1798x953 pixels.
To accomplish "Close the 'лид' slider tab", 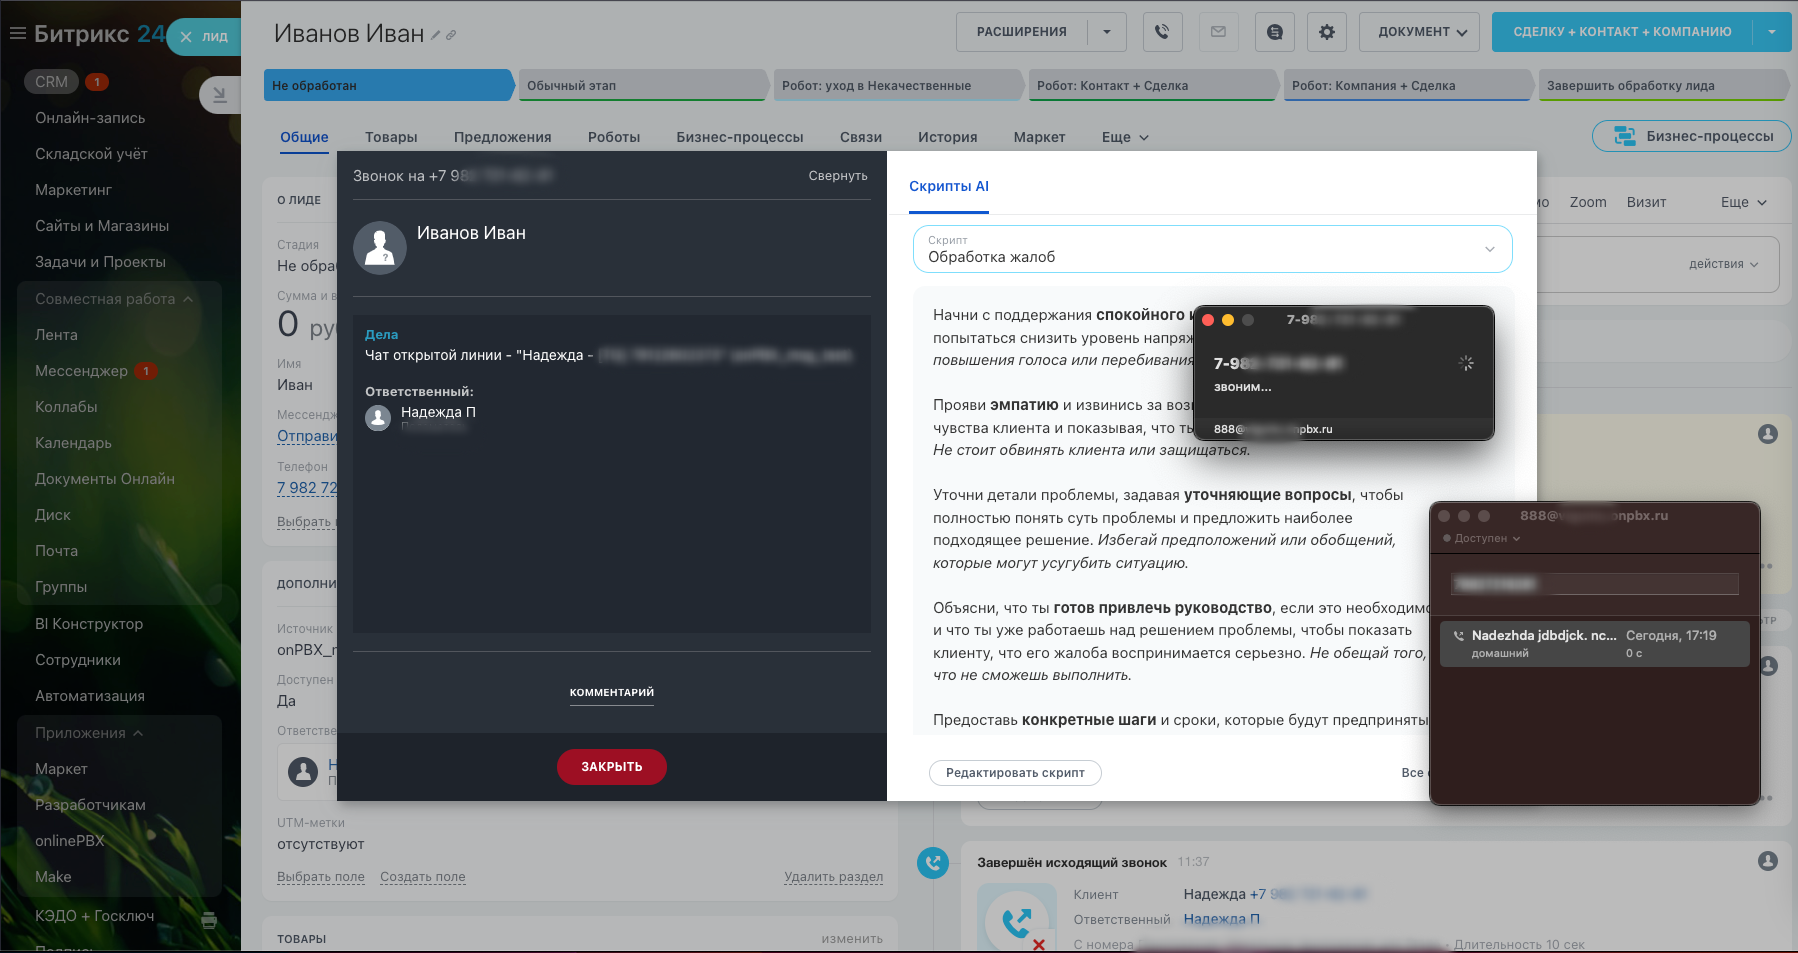I will (x=186, y=37).
